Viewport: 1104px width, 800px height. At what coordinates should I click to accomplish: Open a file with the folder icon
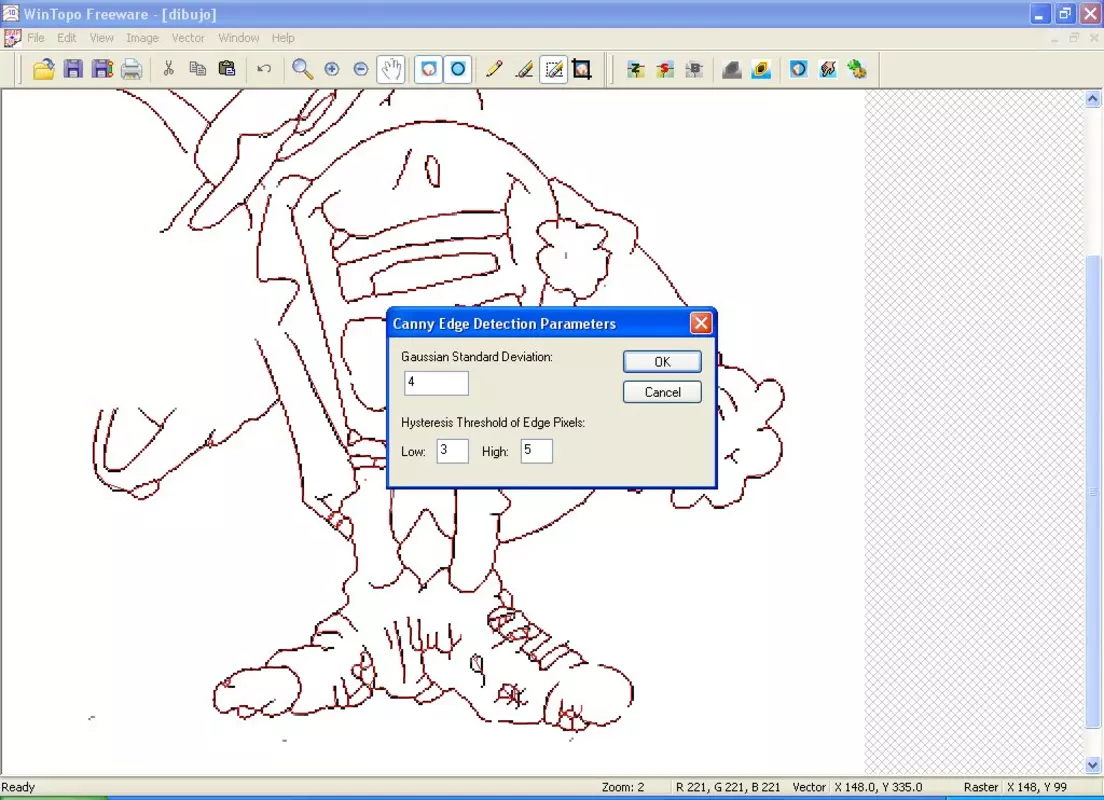pos(44,69)
